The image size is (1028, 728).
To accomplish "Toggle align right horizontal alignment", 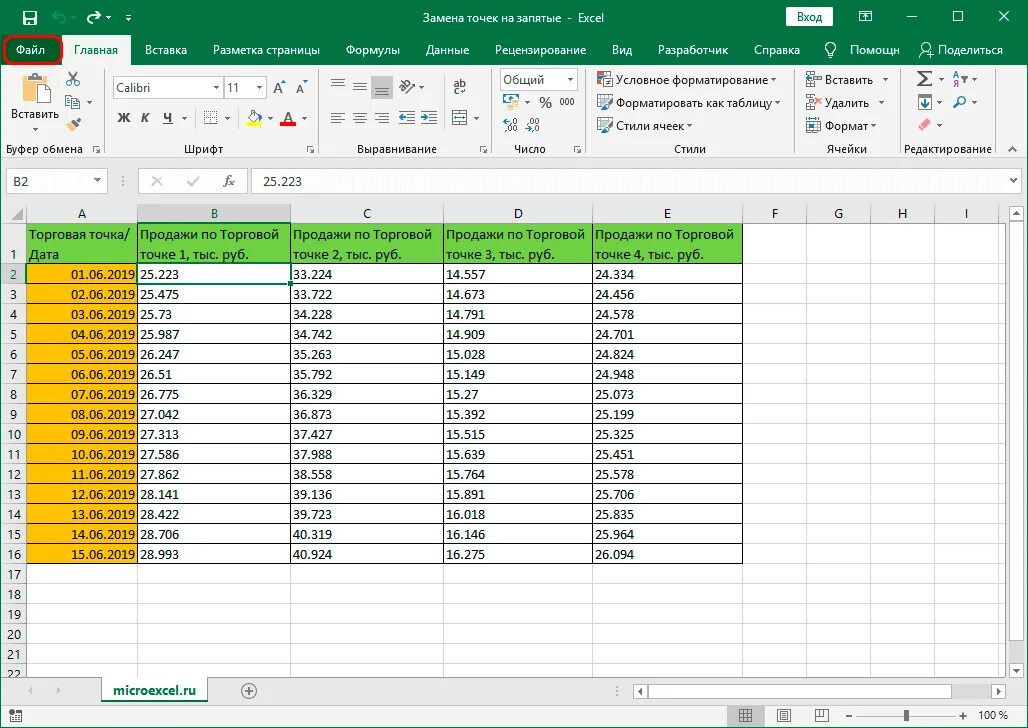I will 382,118.
